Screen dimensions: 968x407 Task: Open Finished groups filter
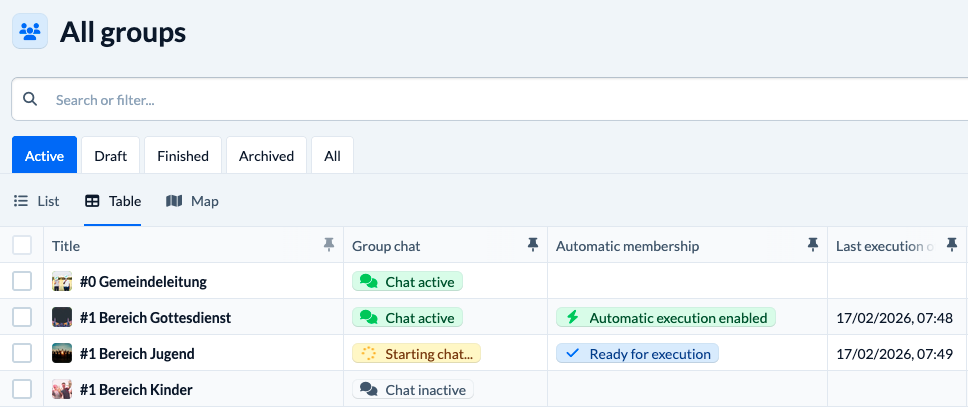click(x=183, y=156)
